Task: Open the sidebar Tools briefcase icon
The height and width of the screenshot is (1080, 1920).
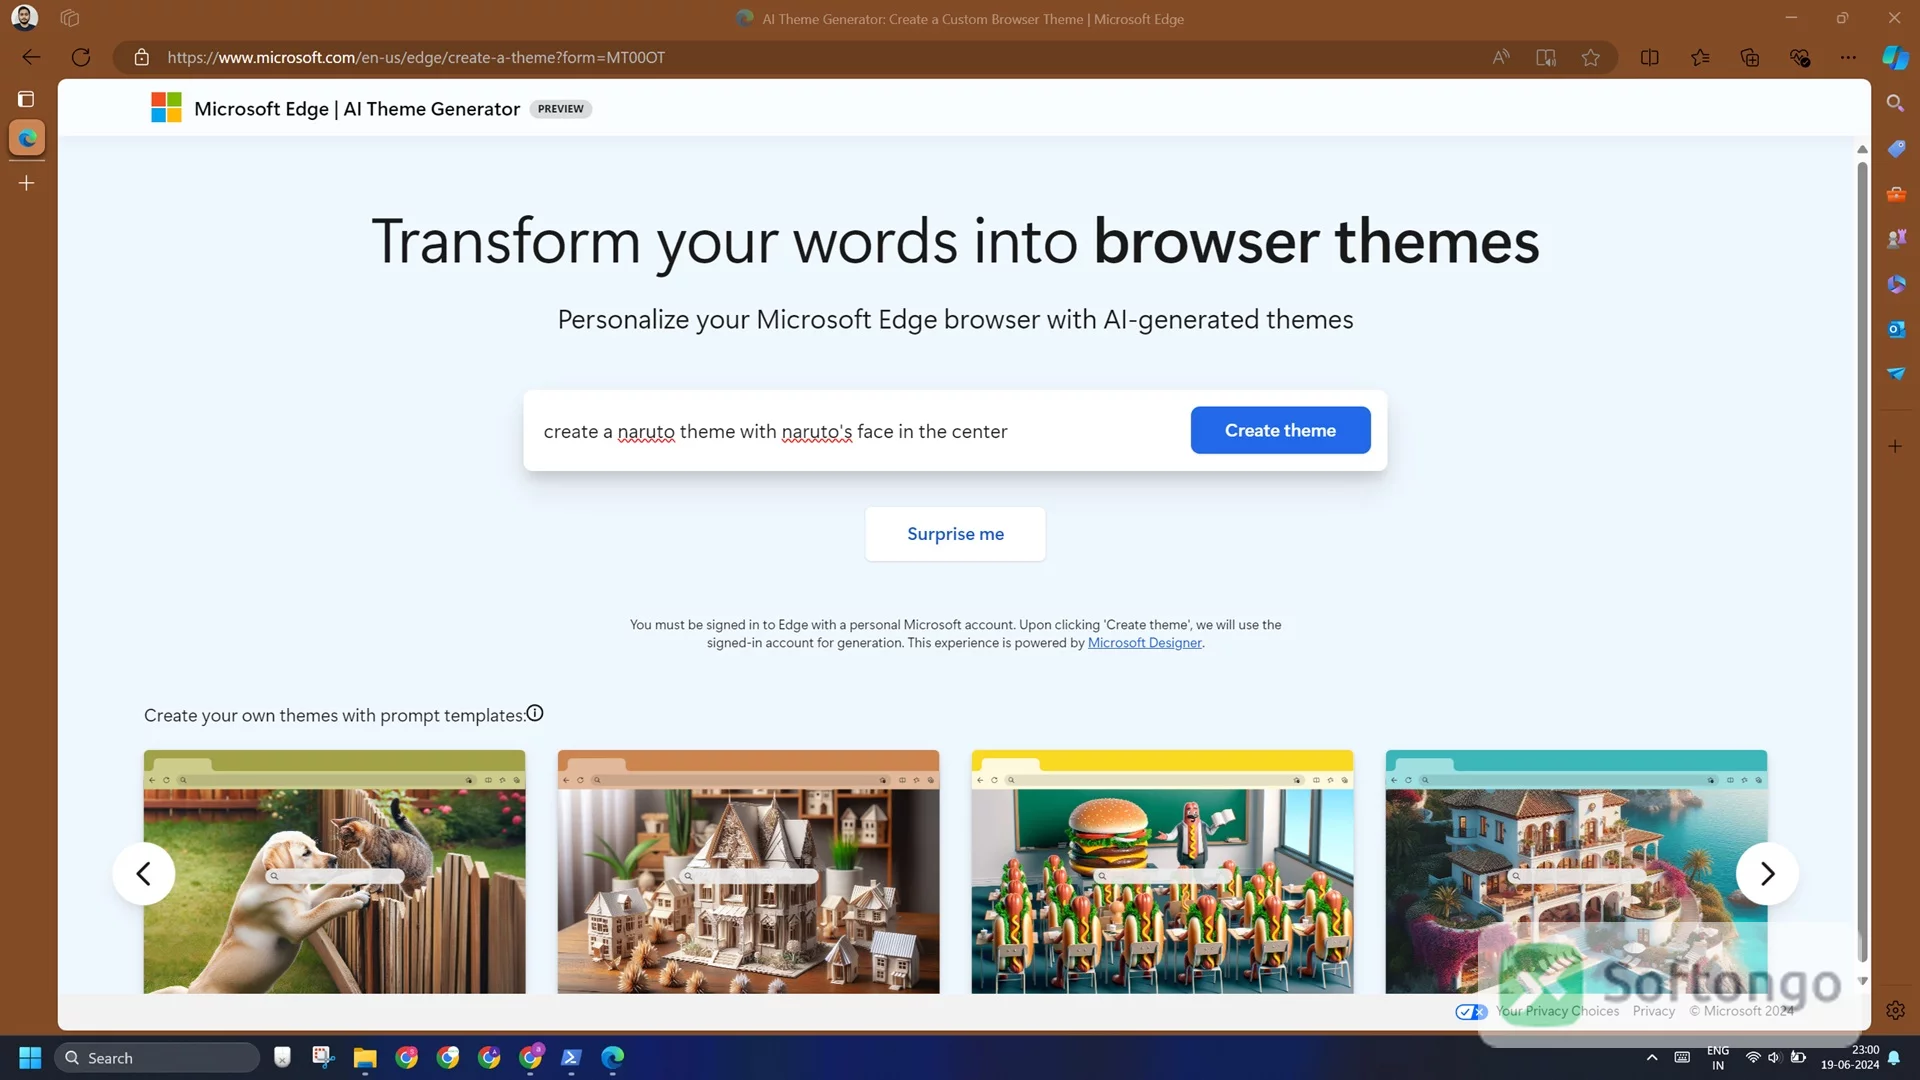Action: (x=1896, y=194)
